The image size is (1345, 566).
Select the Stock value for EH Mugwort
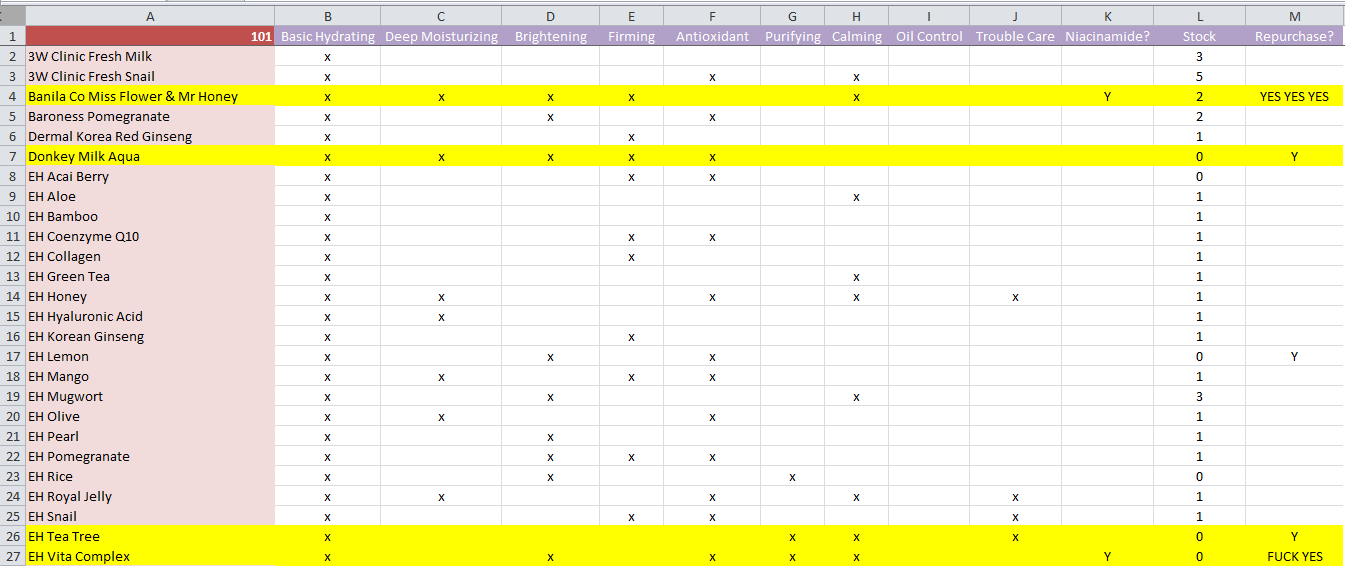pyautogui.click(x=1199, y=397)
